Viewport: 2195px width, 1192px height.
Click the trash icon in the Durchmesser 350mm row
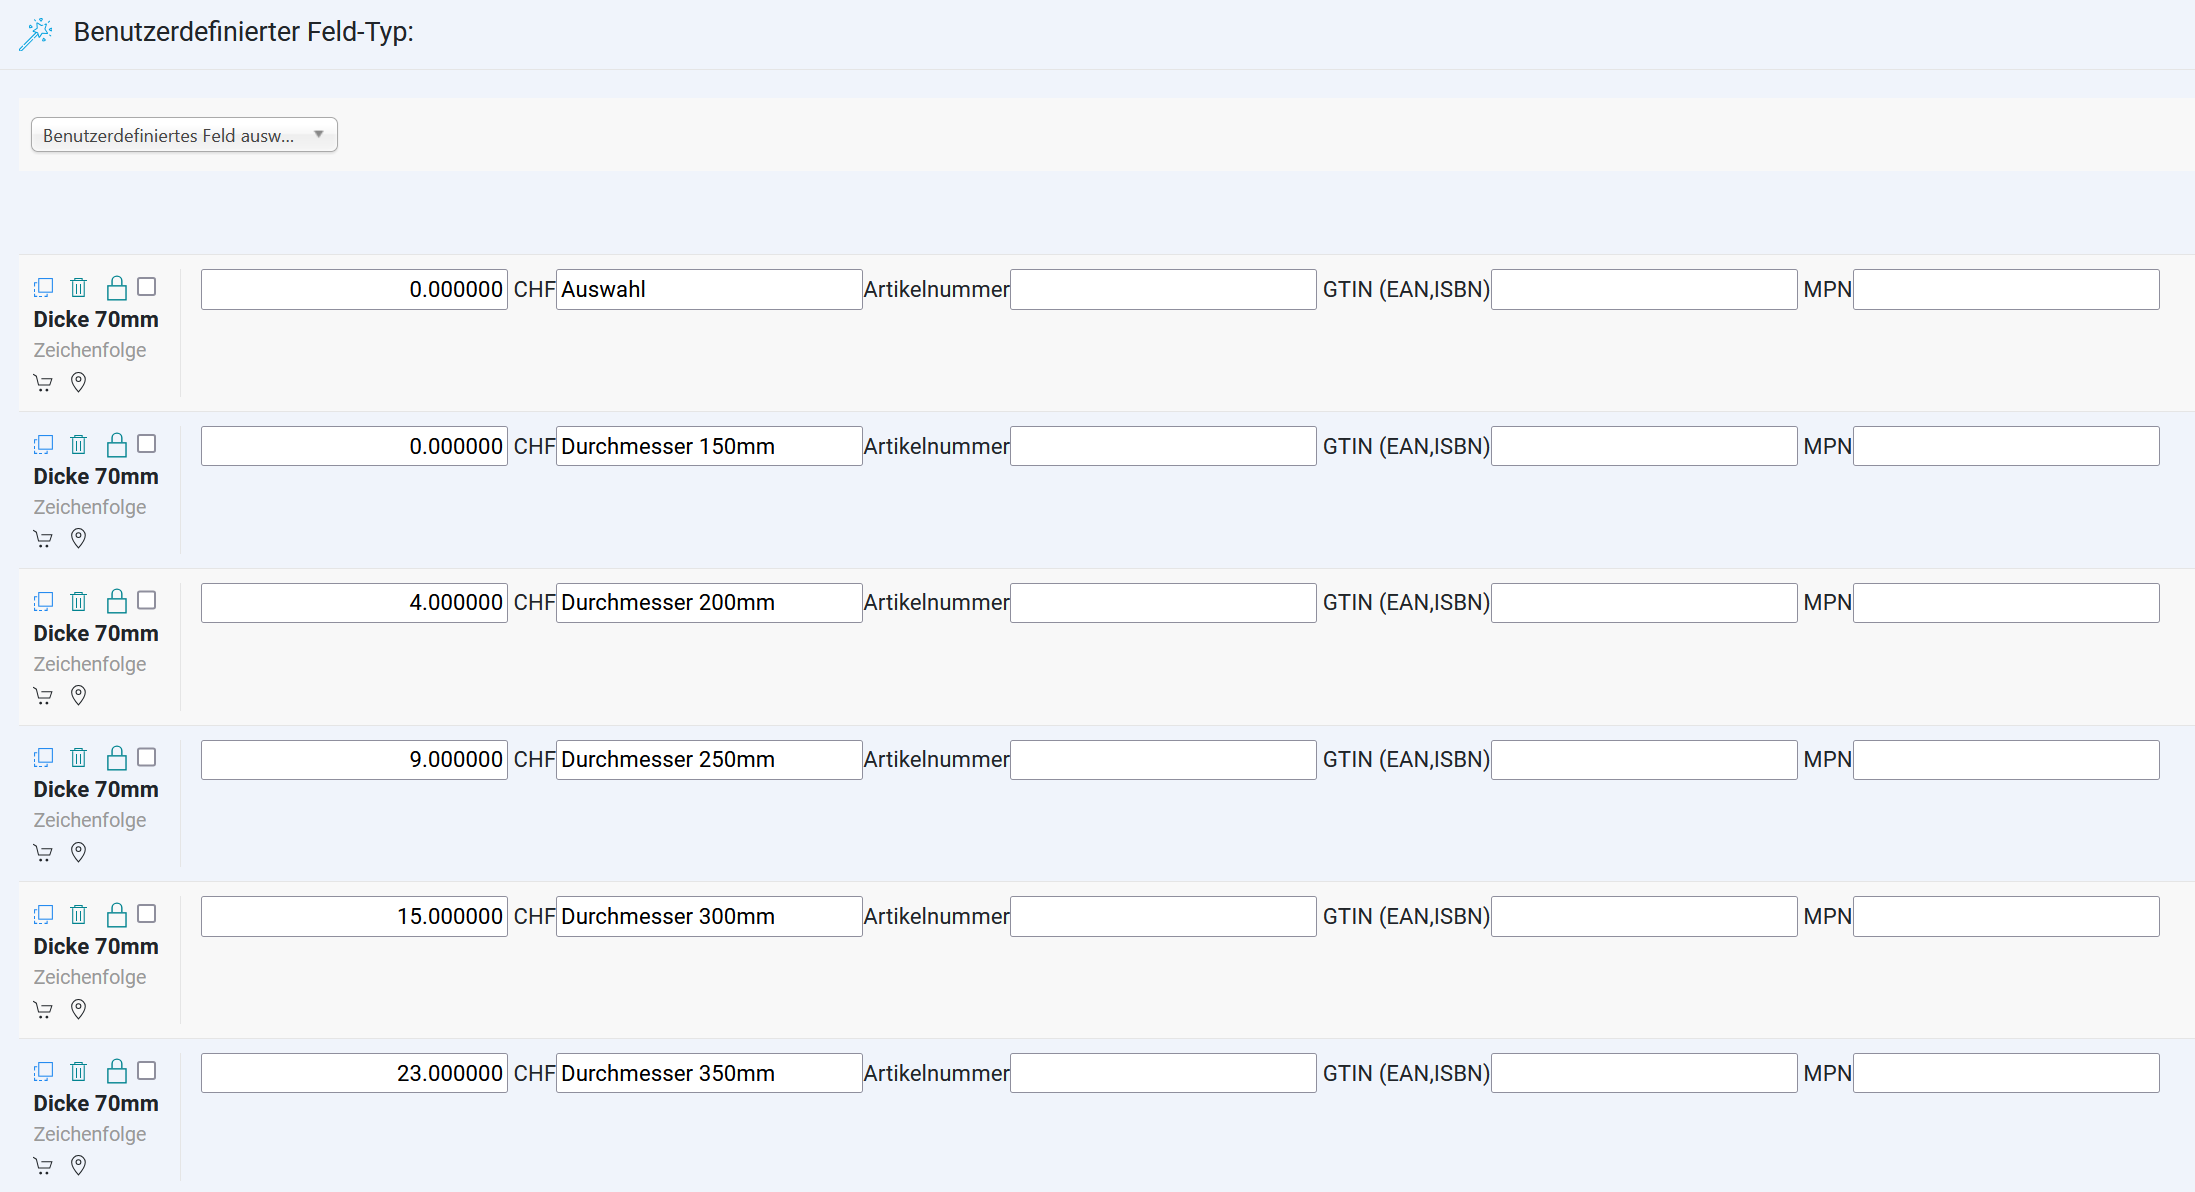pyautogui.click(x=79, y=1071)
